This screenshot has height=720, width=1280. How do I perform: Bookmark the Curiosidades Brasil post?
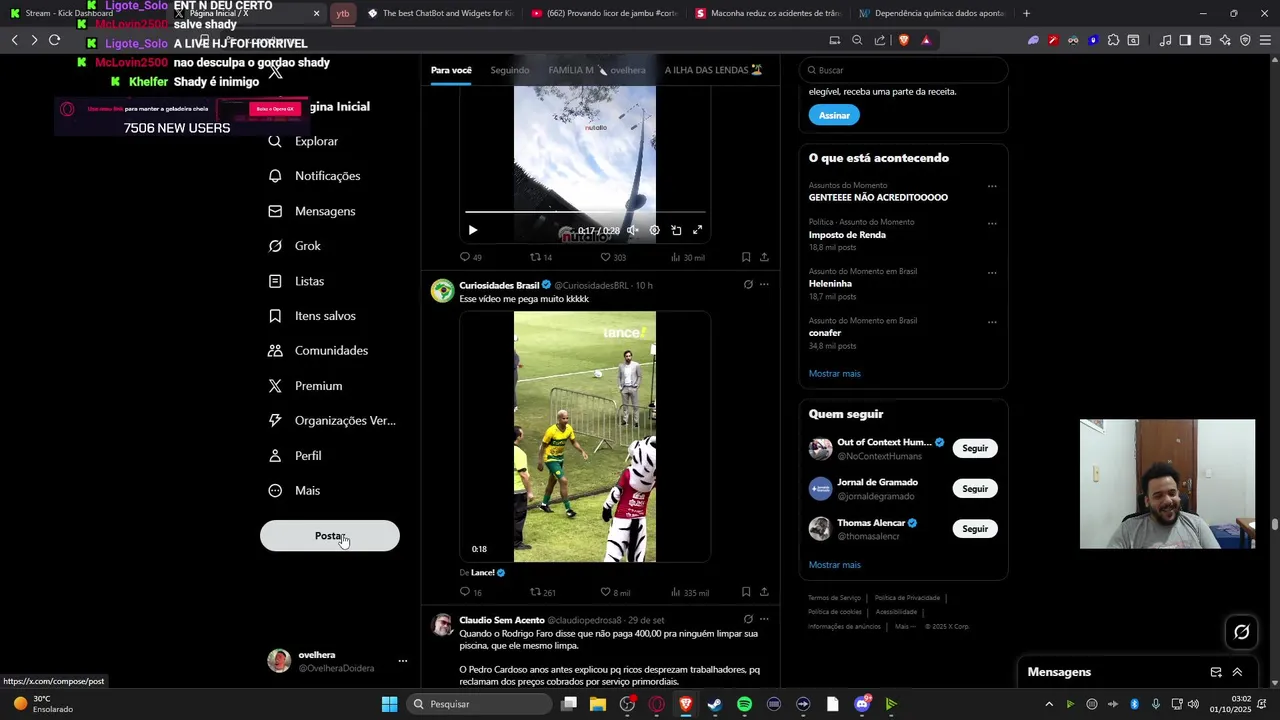coord(746,592)
